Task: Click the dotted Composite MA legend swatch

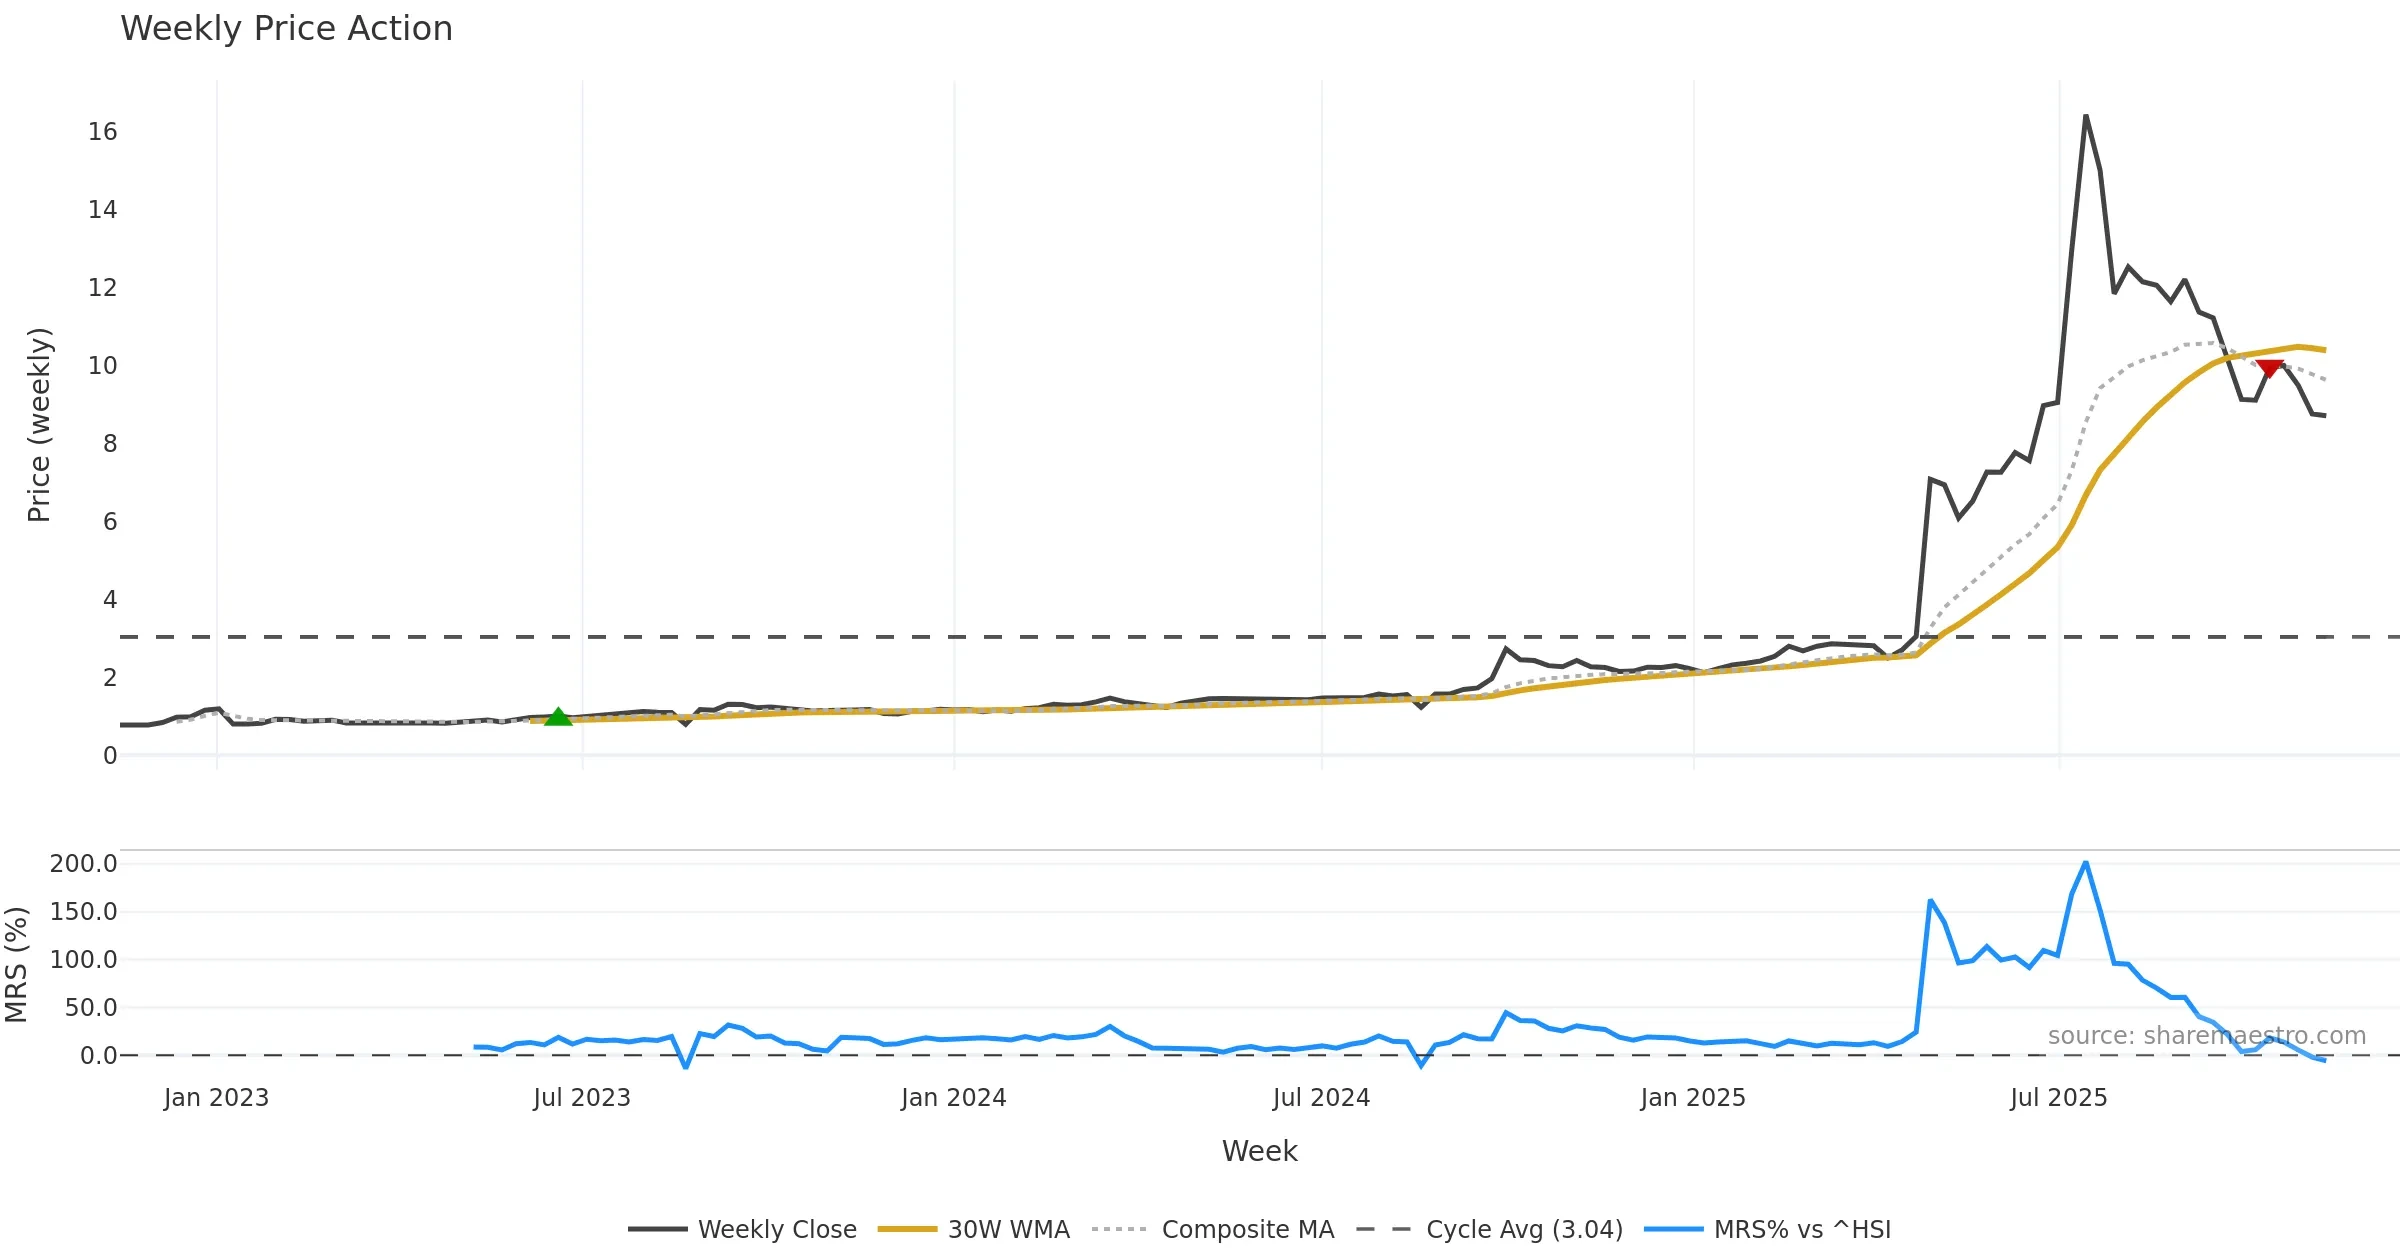Action: [1120, 1229]
